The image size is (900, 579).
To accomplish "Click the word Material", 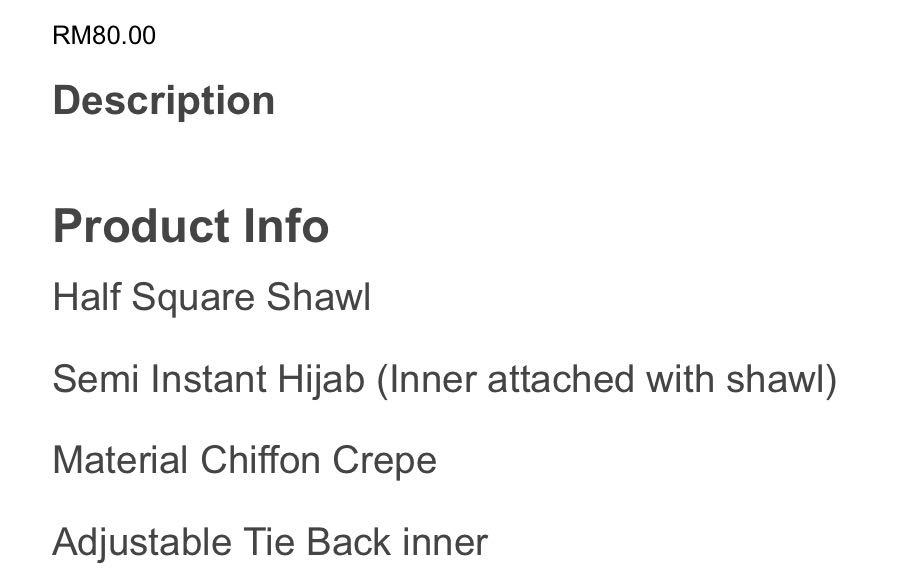I will [120, 461].
